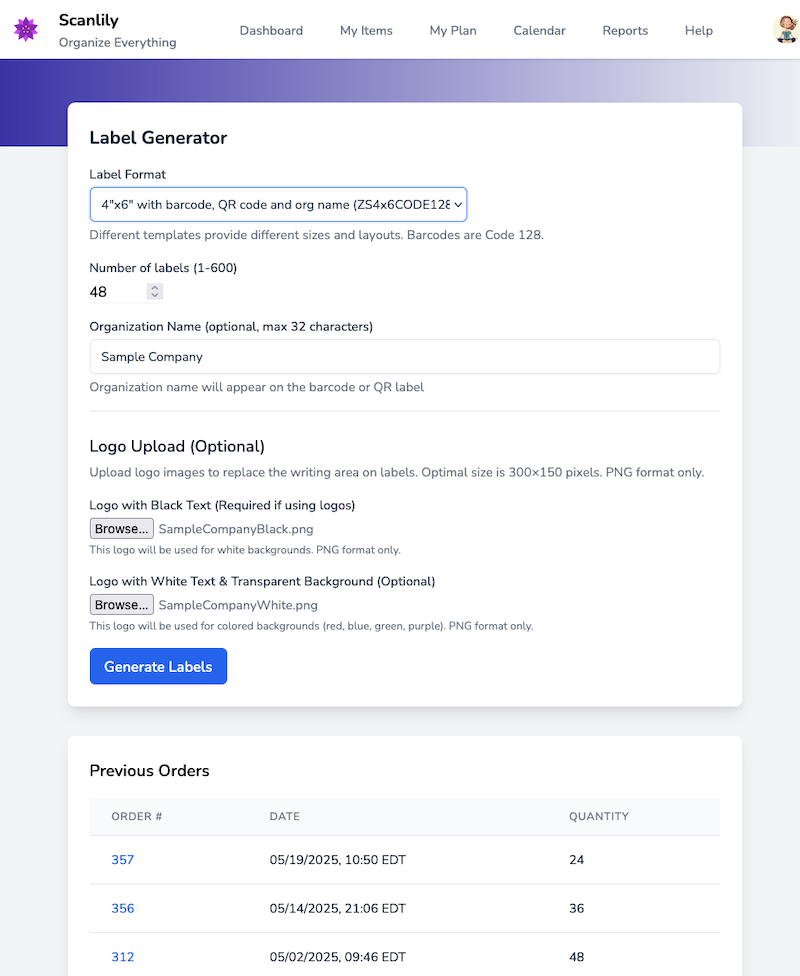This screenshot has height=976, width=800.
Task: Go to the Calendar page
Action: 539,30
